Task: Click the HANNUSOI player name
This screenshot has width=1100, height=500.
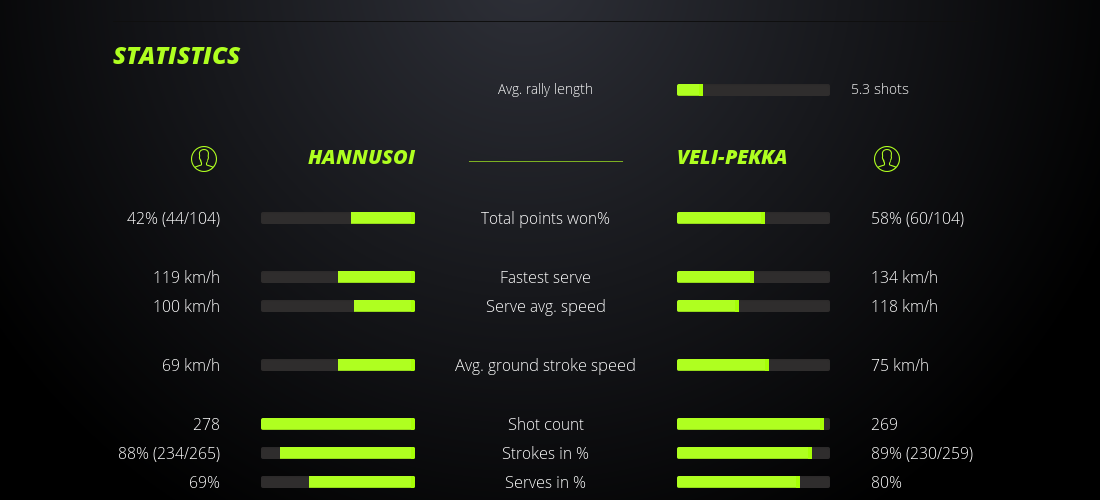Action: pyautogui.click(x=361, y=158)
